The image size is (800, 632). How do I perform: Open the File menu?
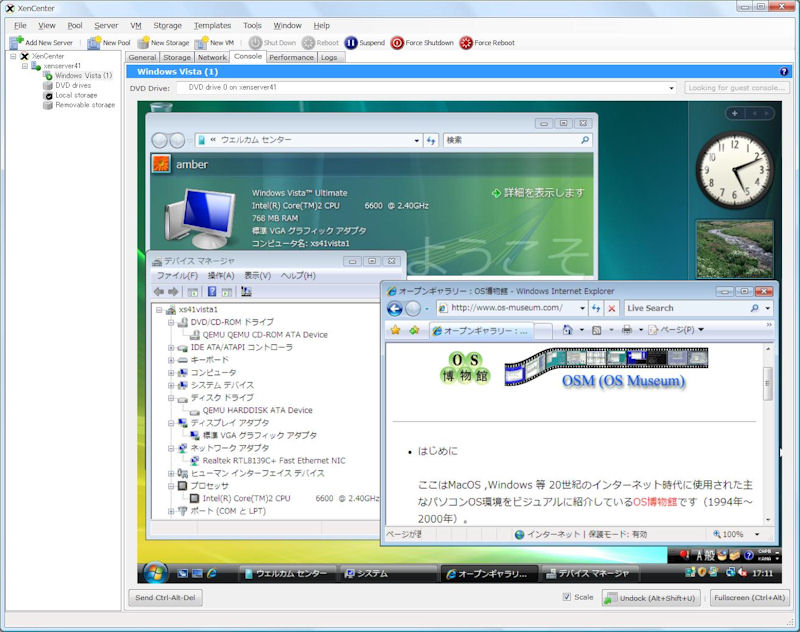coord(20,26)
